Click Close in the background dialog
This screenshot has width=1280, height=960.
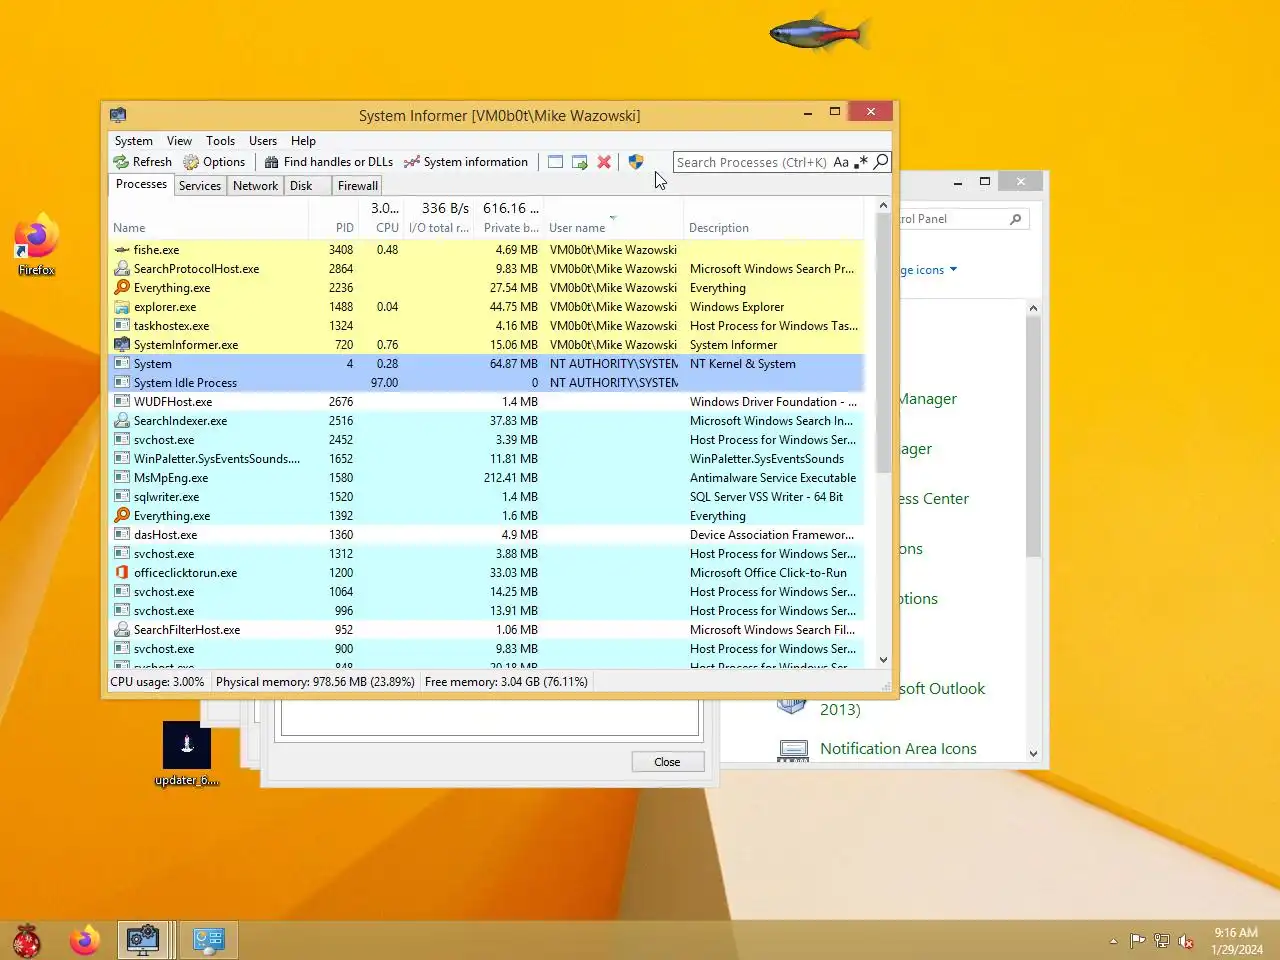click(667, 762)
